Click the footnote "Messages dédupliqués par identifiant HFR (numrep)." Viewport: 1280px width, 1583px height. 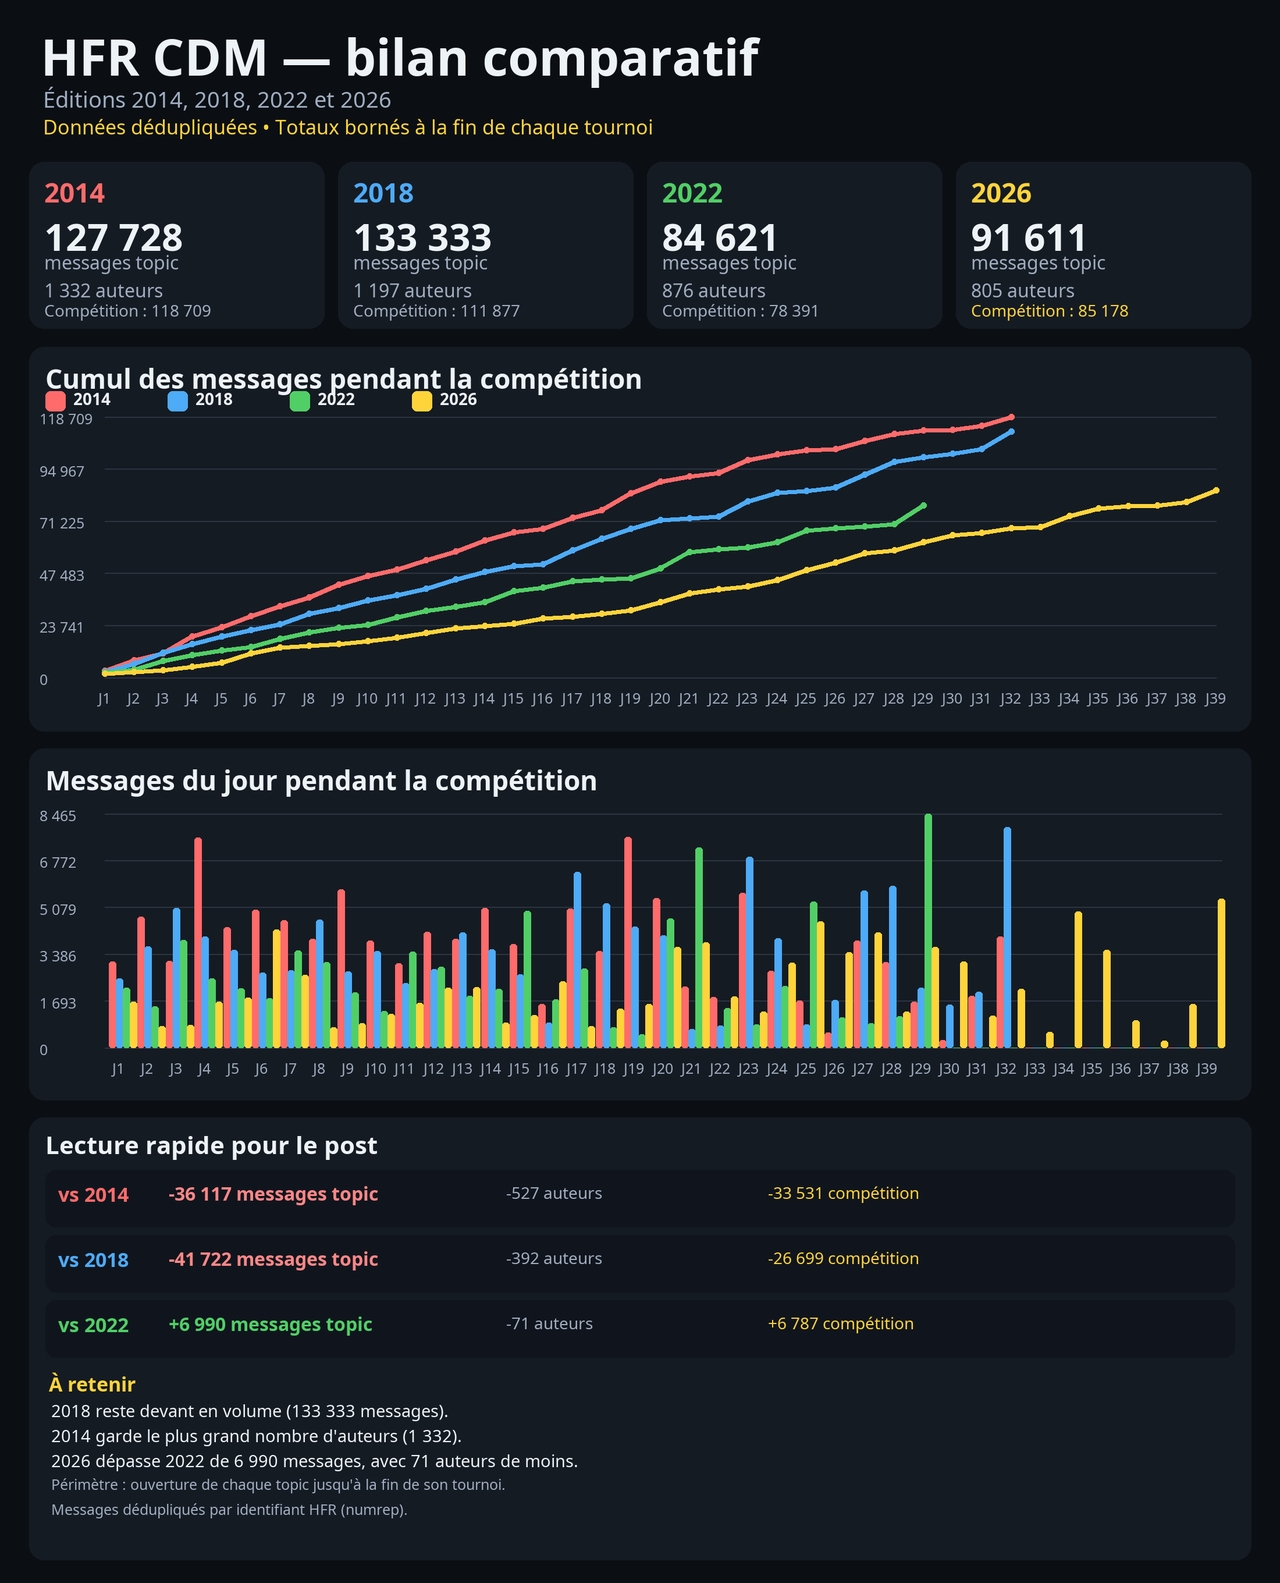coord(229,1510)
